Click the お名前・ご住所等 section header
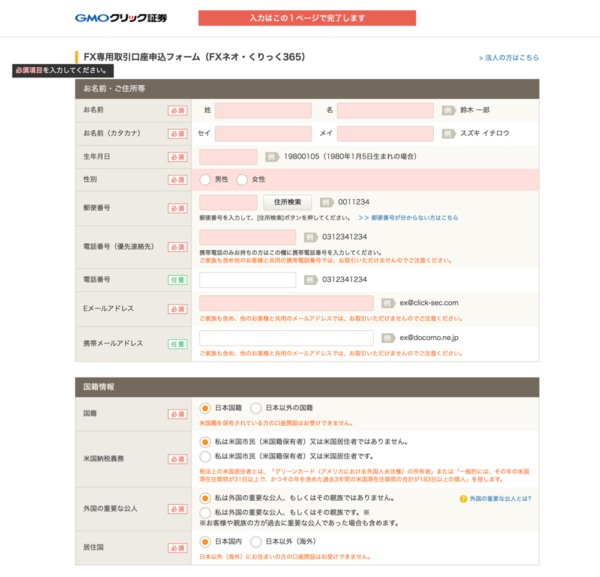600x577 pixels. point(307,89)
